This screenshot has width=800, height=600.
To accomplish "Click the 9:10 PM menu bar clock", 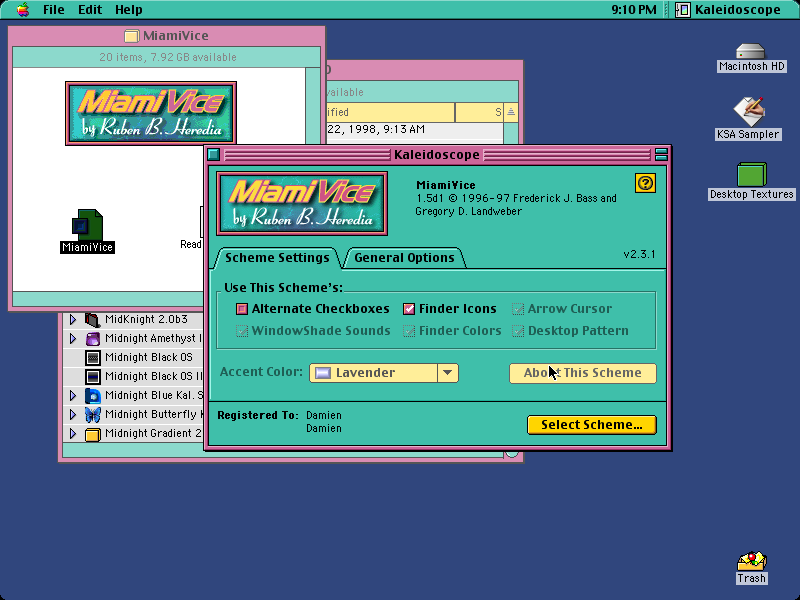I will (634, 10).
